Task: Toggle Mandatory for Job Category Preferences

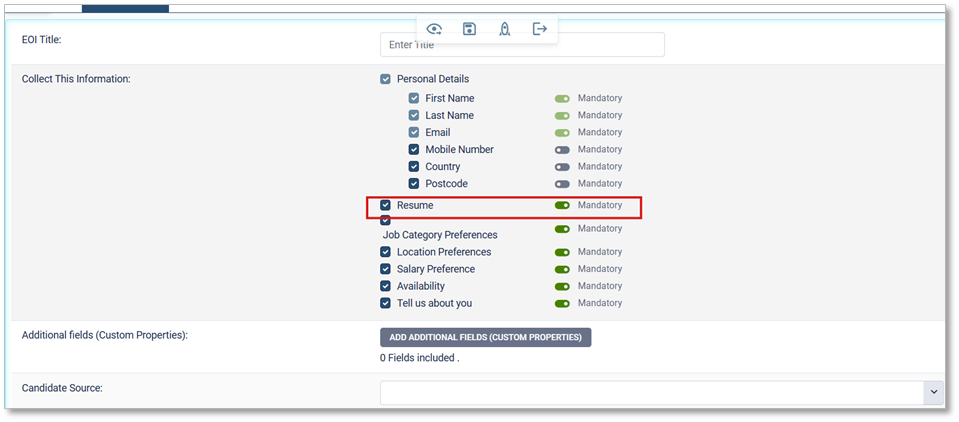Action: (562, 229)
